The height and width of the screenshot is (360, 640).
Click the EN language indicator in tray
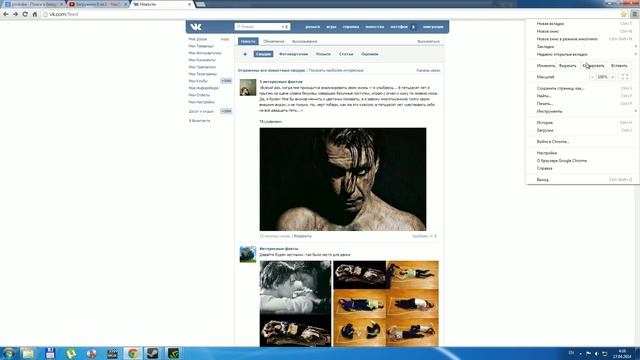[571, 353]
